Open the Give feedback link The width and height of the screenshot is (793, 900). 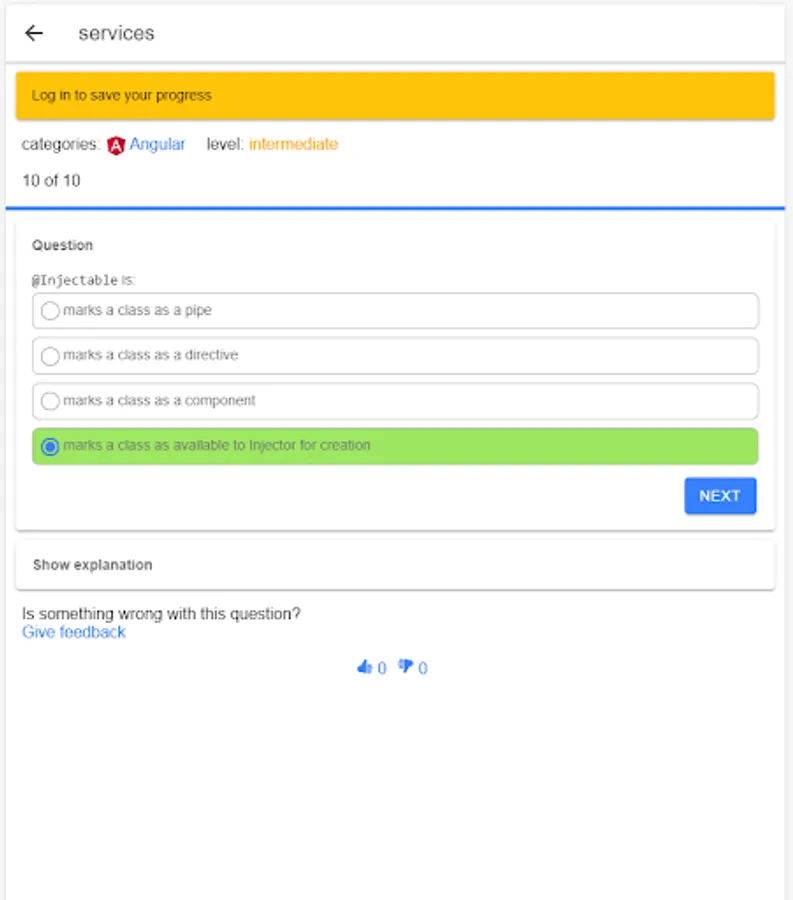74,632
